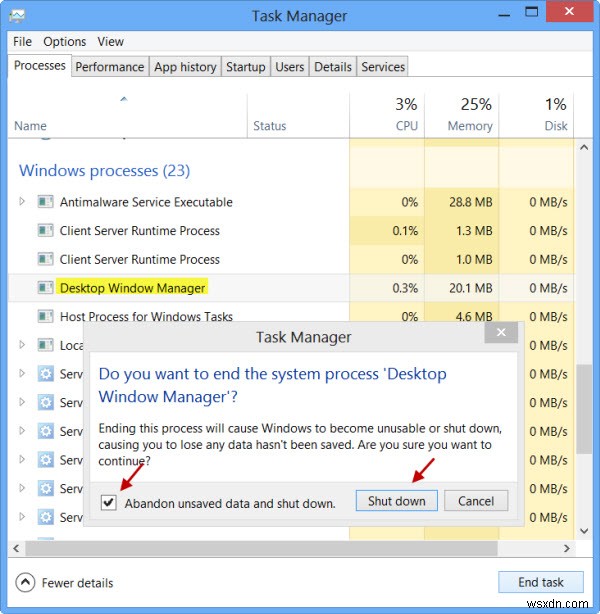The image size is (600, 614).
Task: Switch to the Details tab
Action: click(333, 67)
